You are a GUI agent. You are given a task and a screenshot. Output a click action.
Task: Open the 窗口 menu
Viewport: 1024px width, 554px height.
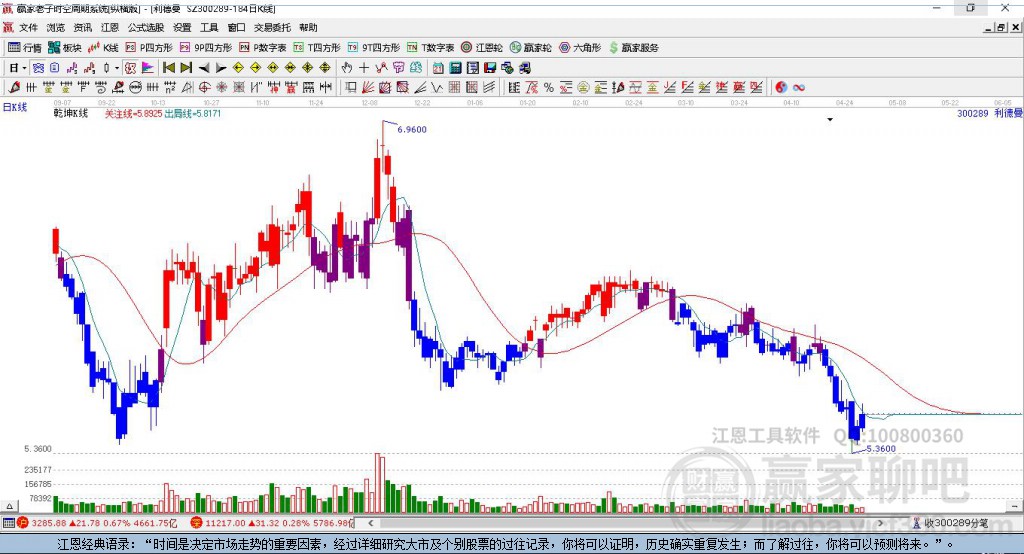coord(236,27)
